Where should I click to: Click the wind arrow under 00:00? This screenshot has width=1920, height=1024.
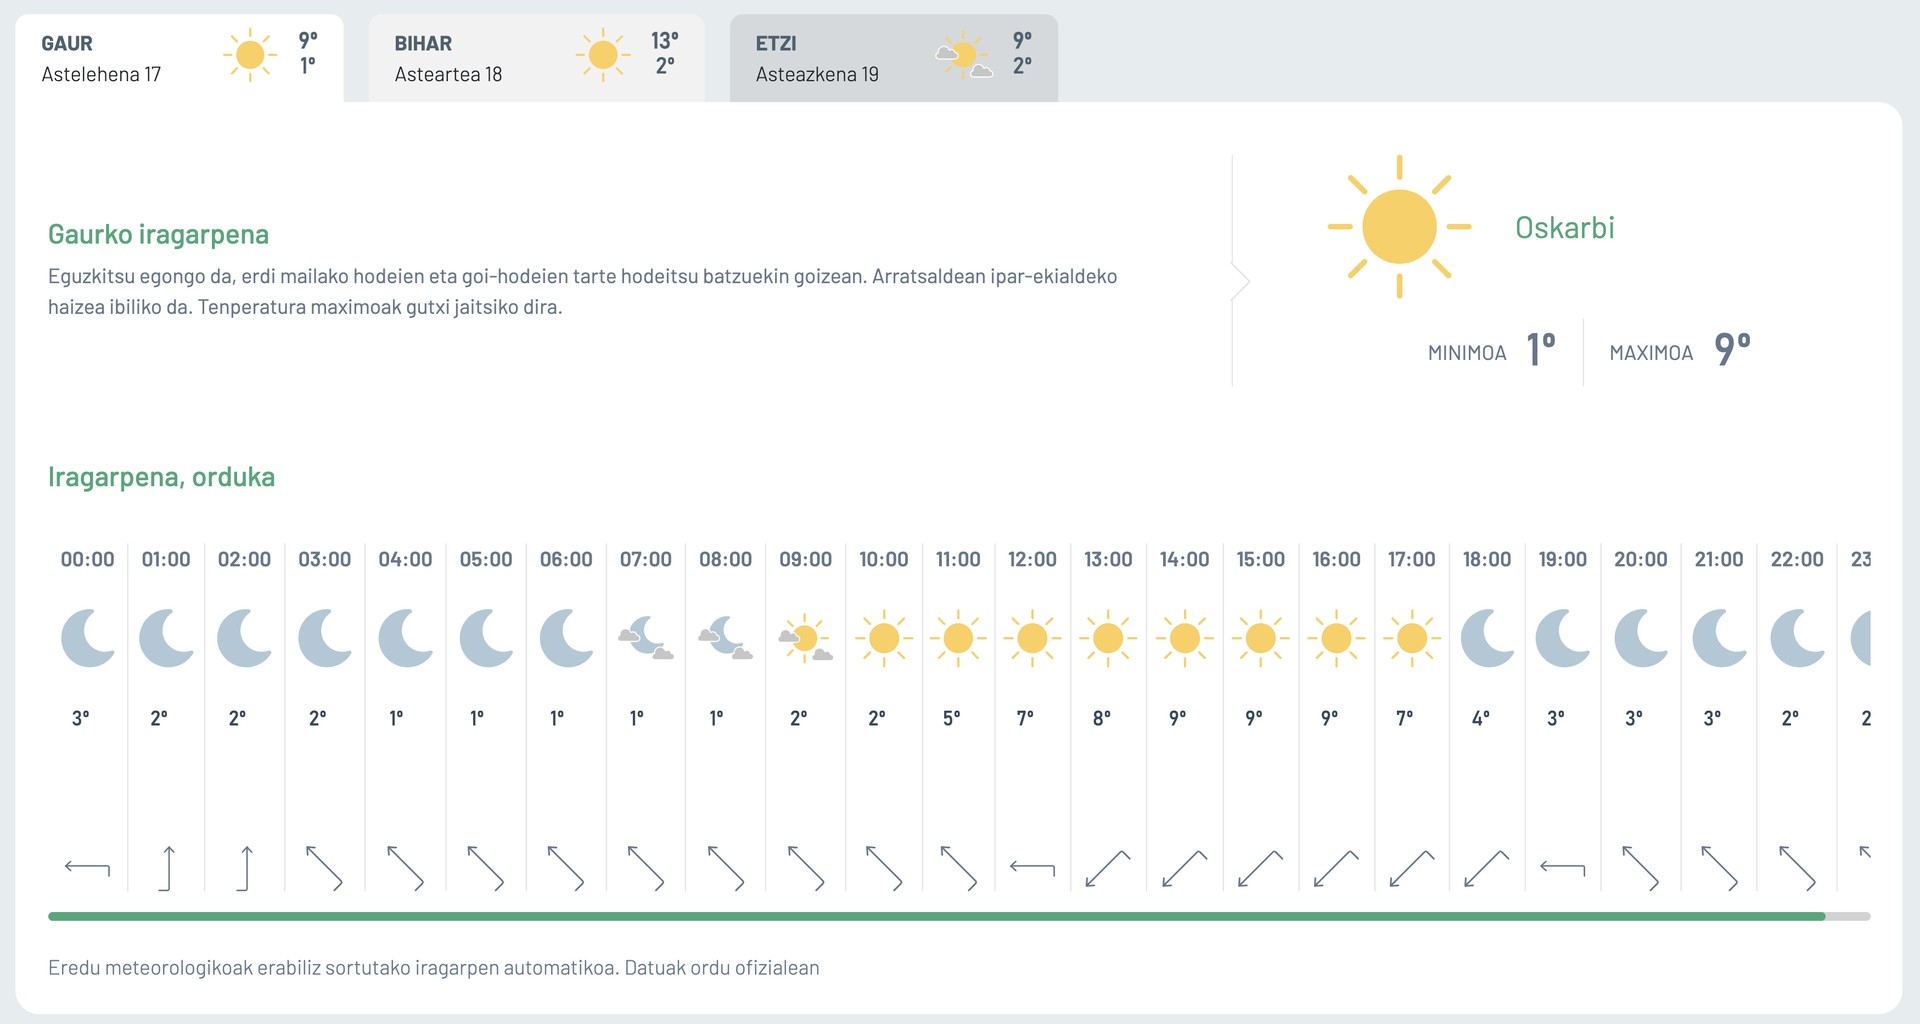(x=88, y=868)
